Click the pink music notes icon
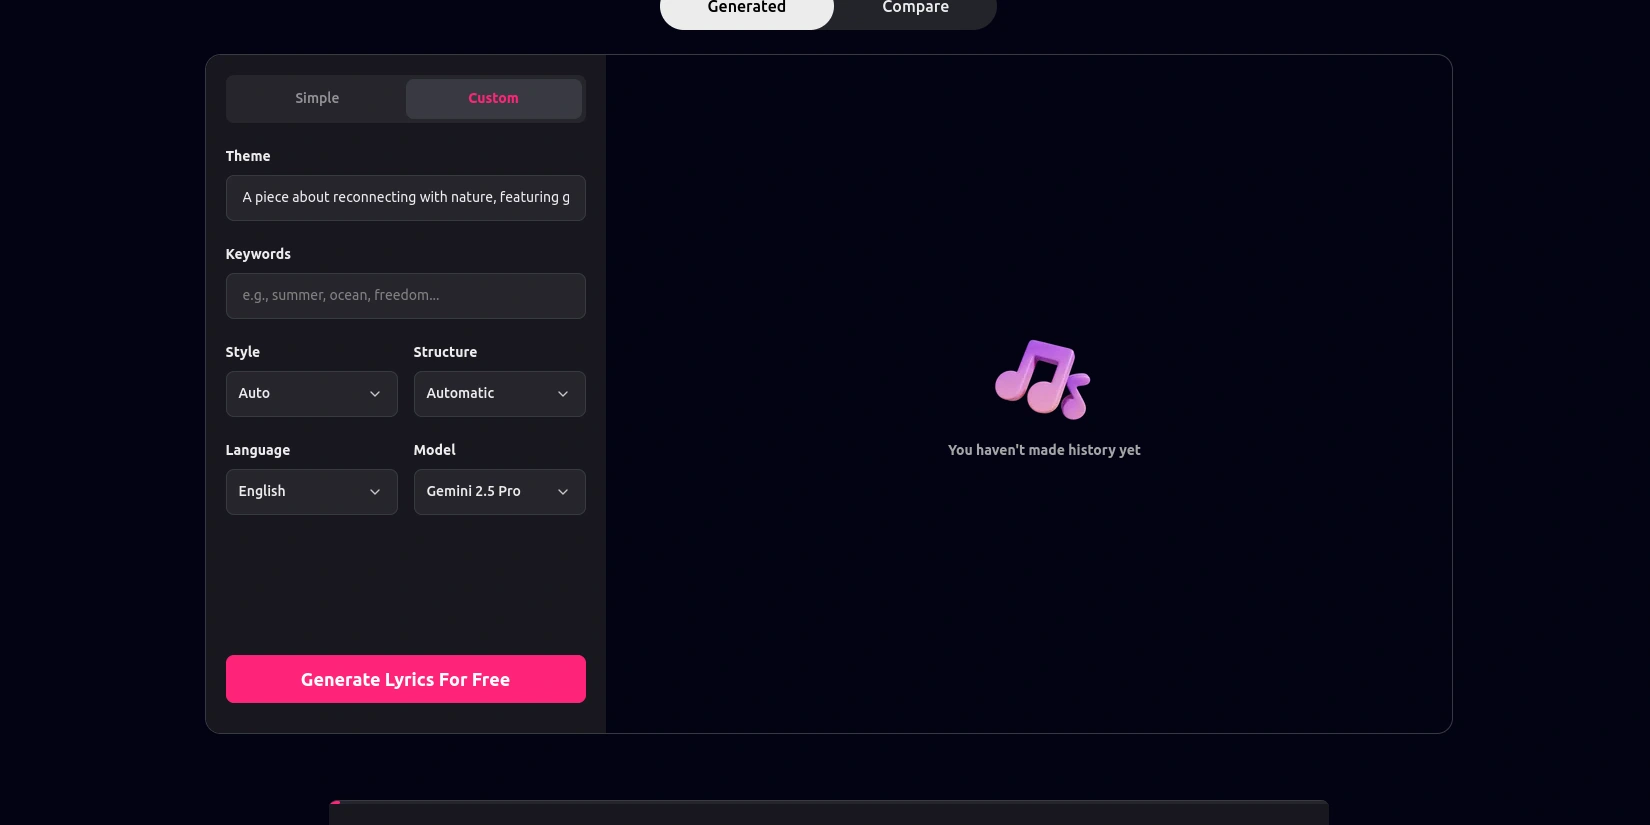The width and height of the screenshot is (1650, 825). [x=1042, y=379]
